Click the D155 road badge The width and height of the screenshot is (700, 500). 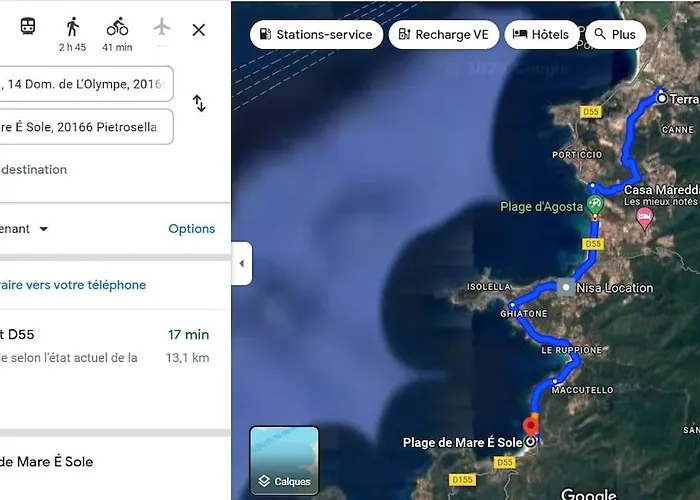462,479
